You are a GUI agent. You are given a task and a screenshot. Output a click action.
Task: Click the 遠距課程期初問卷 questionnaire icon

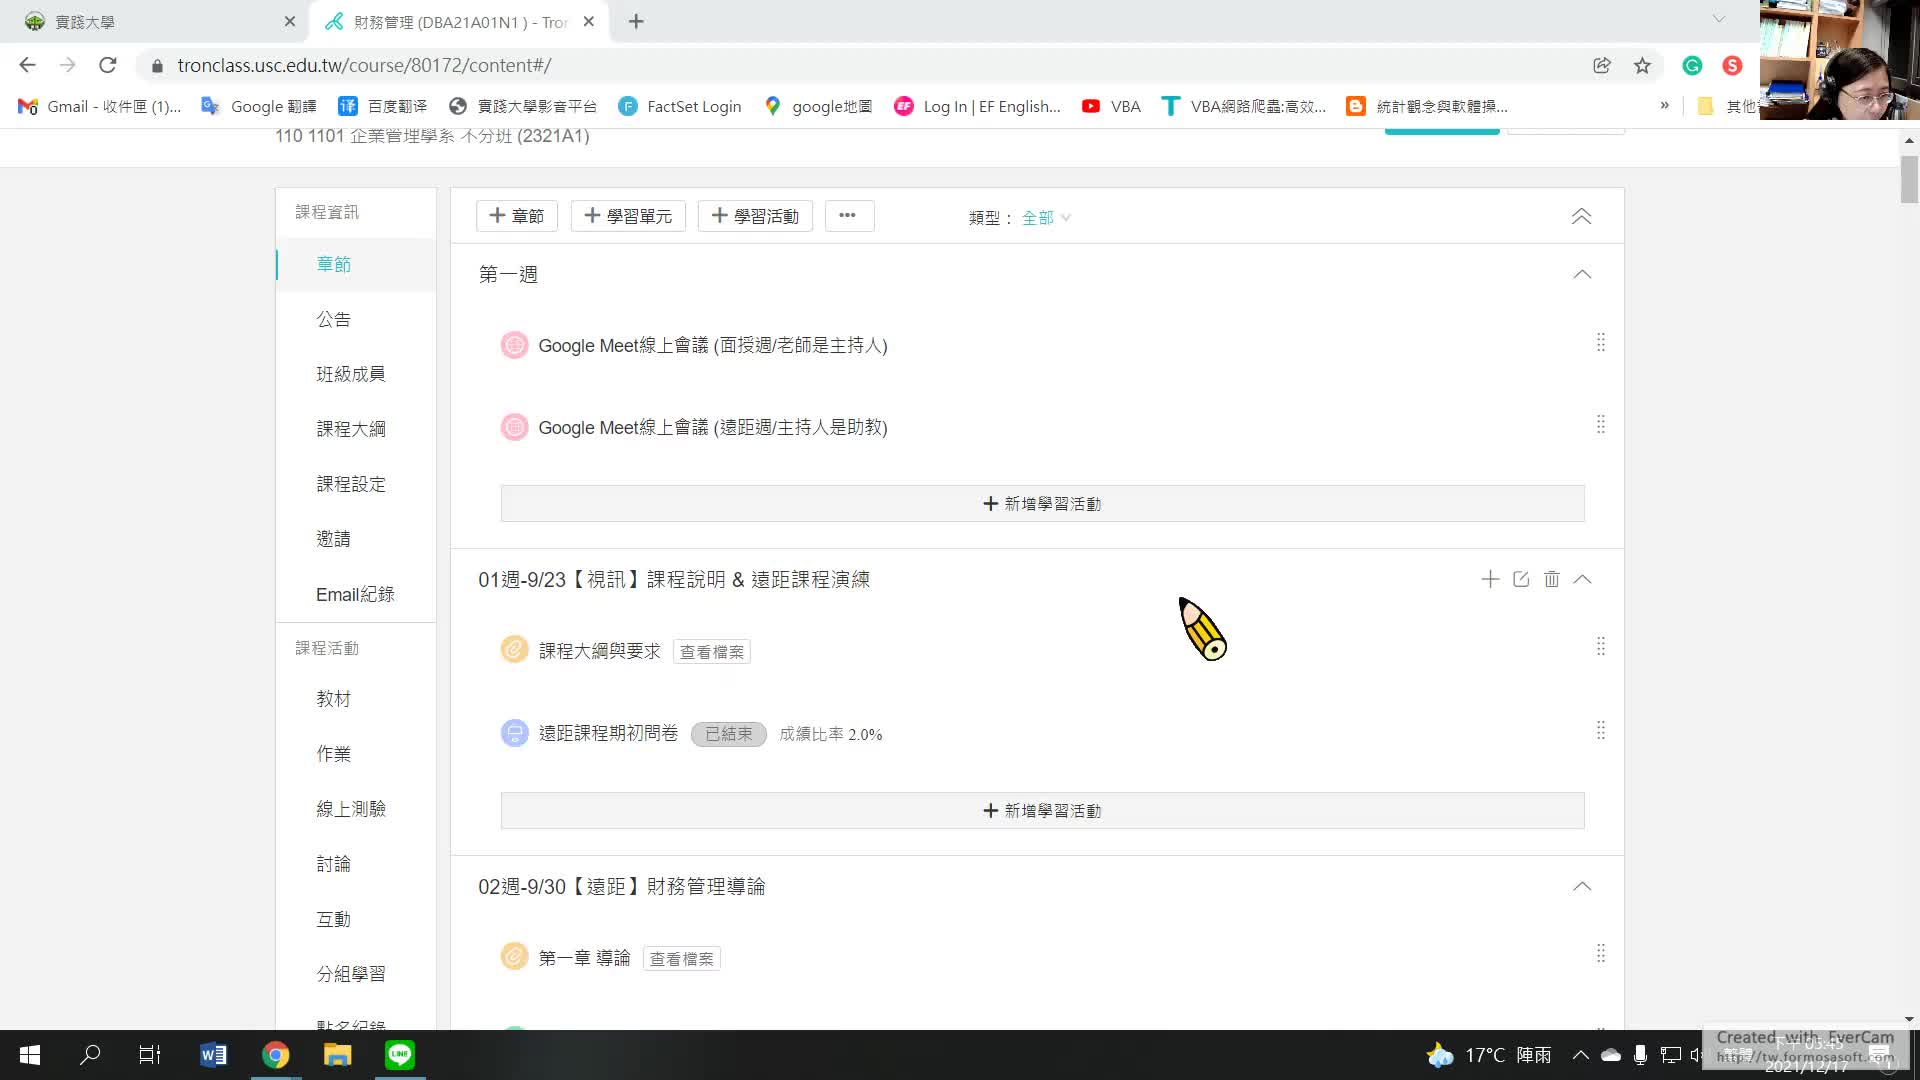coord(514,733)
